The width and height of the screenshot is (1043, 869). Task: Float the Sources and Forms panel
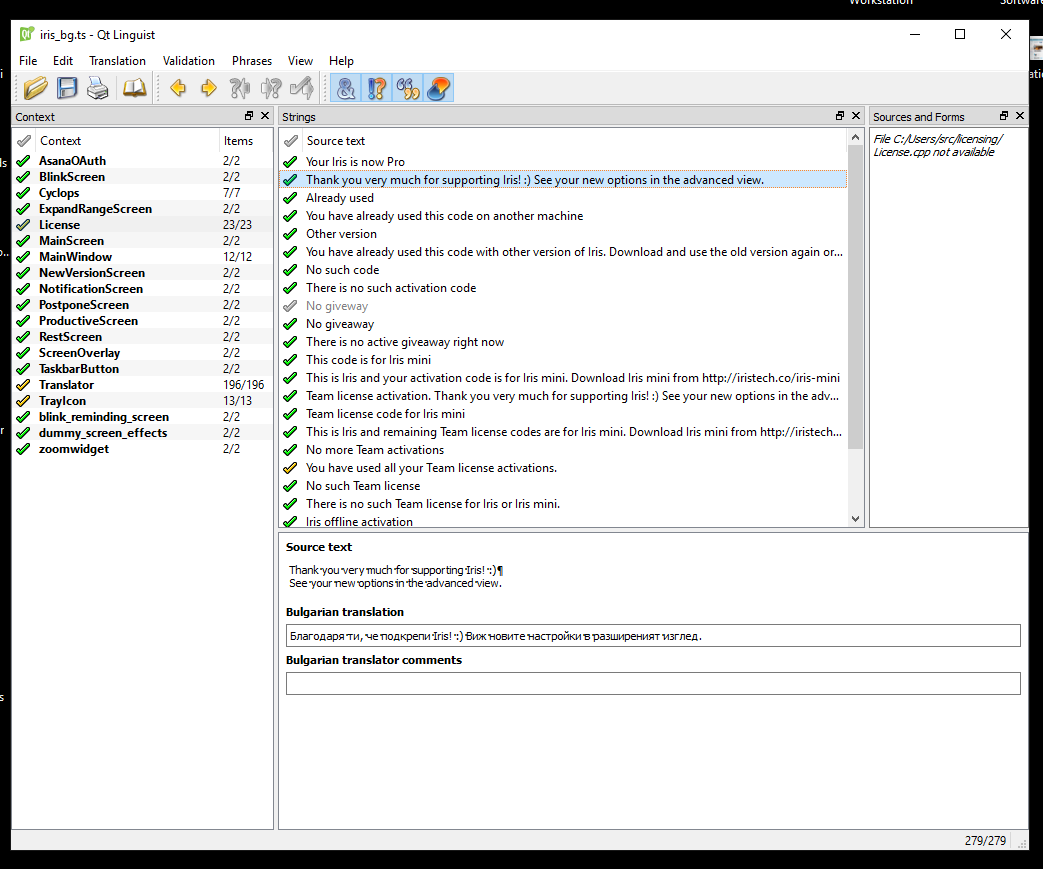(1004, 116)
